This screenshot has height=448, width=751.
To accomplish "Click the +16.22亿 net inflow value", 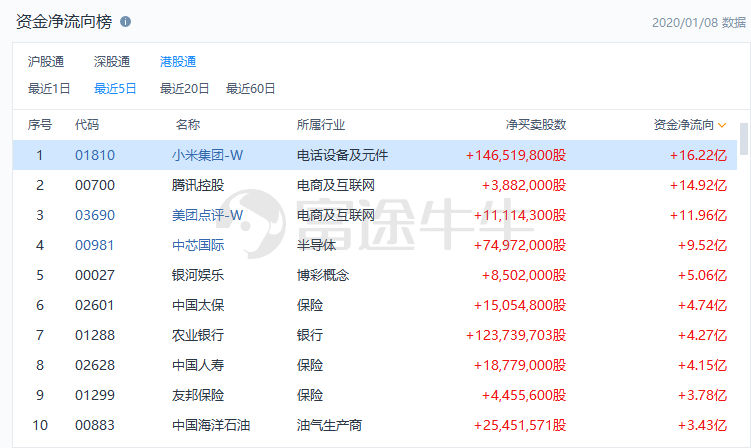I will click(x=698, y=155).
